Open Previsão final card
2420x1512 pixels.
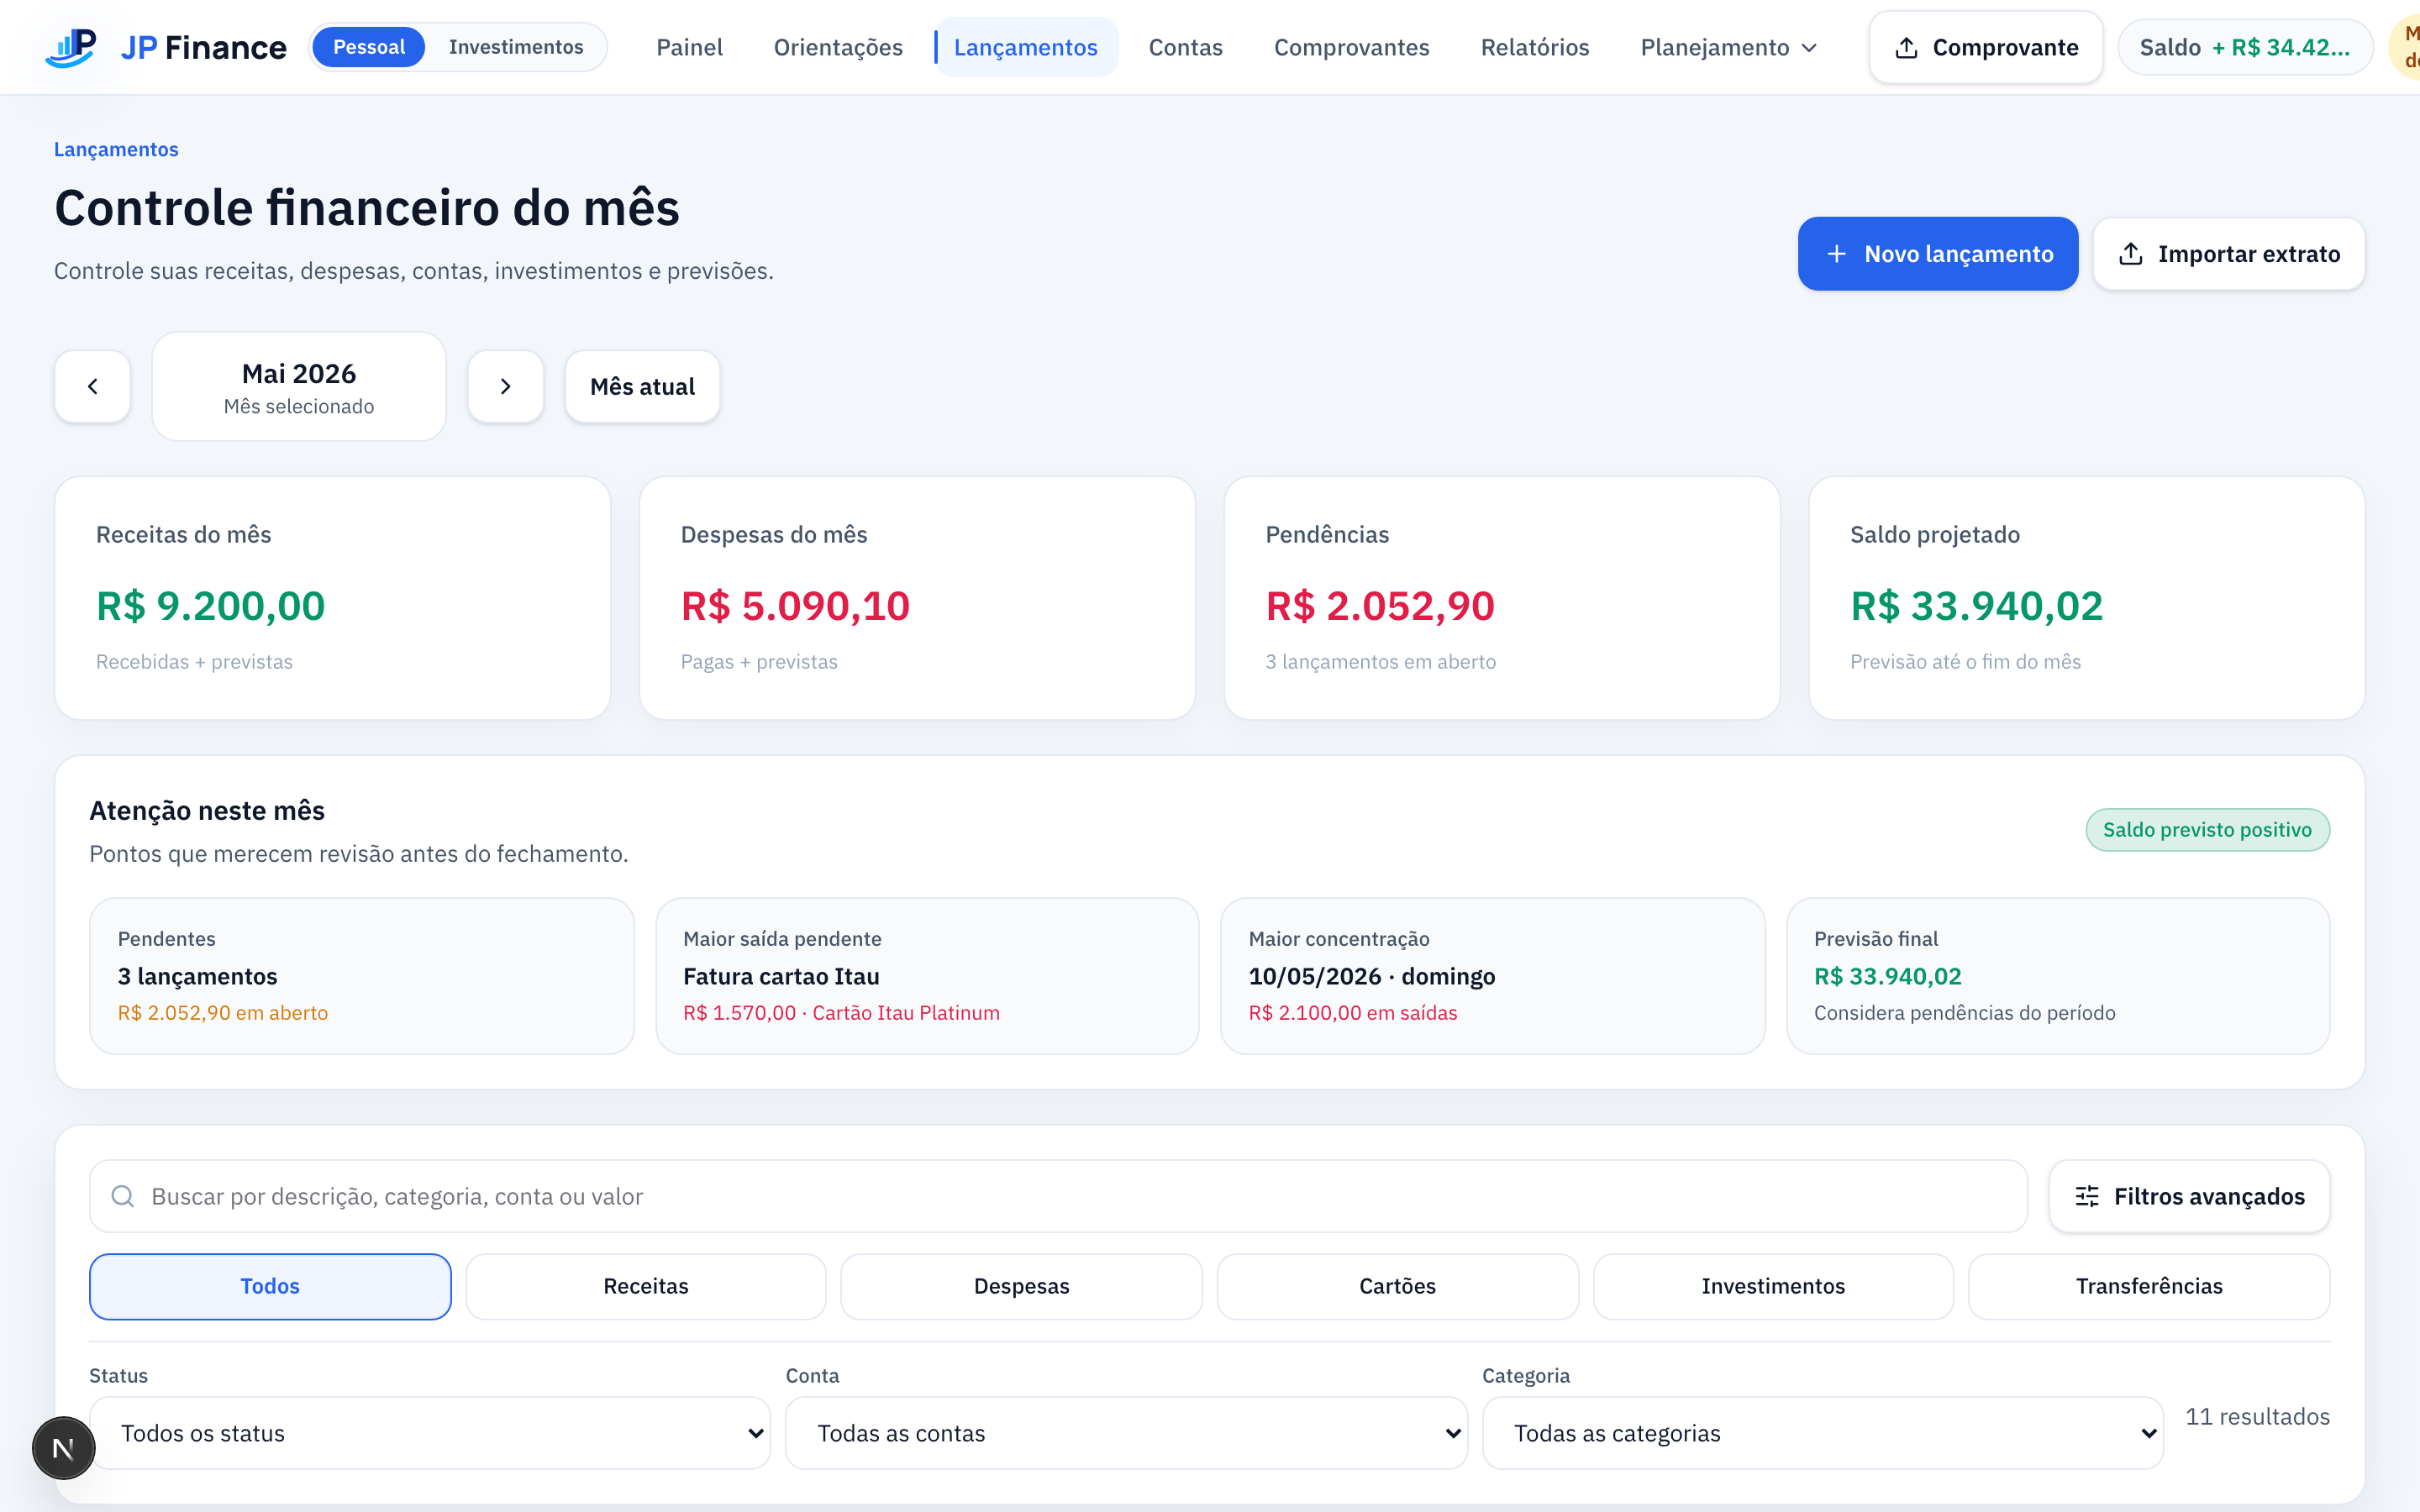pos(2058,976)
